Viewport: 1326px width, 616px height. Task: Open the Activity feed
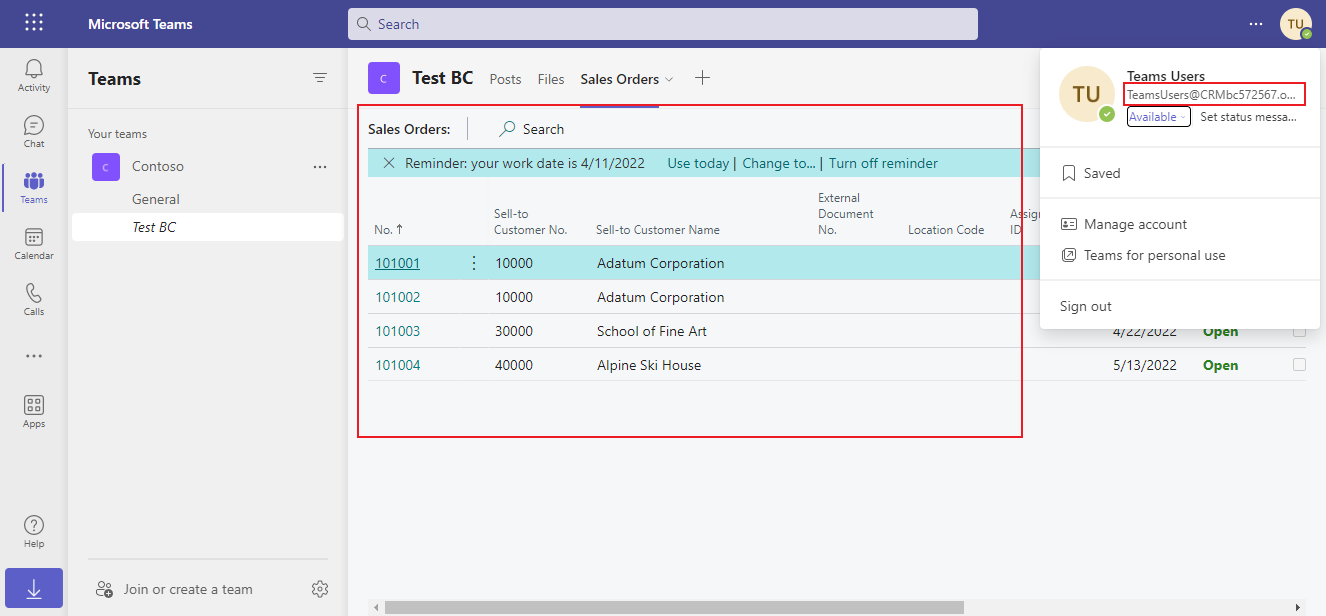pyautogui.click(x=33, y=70)
